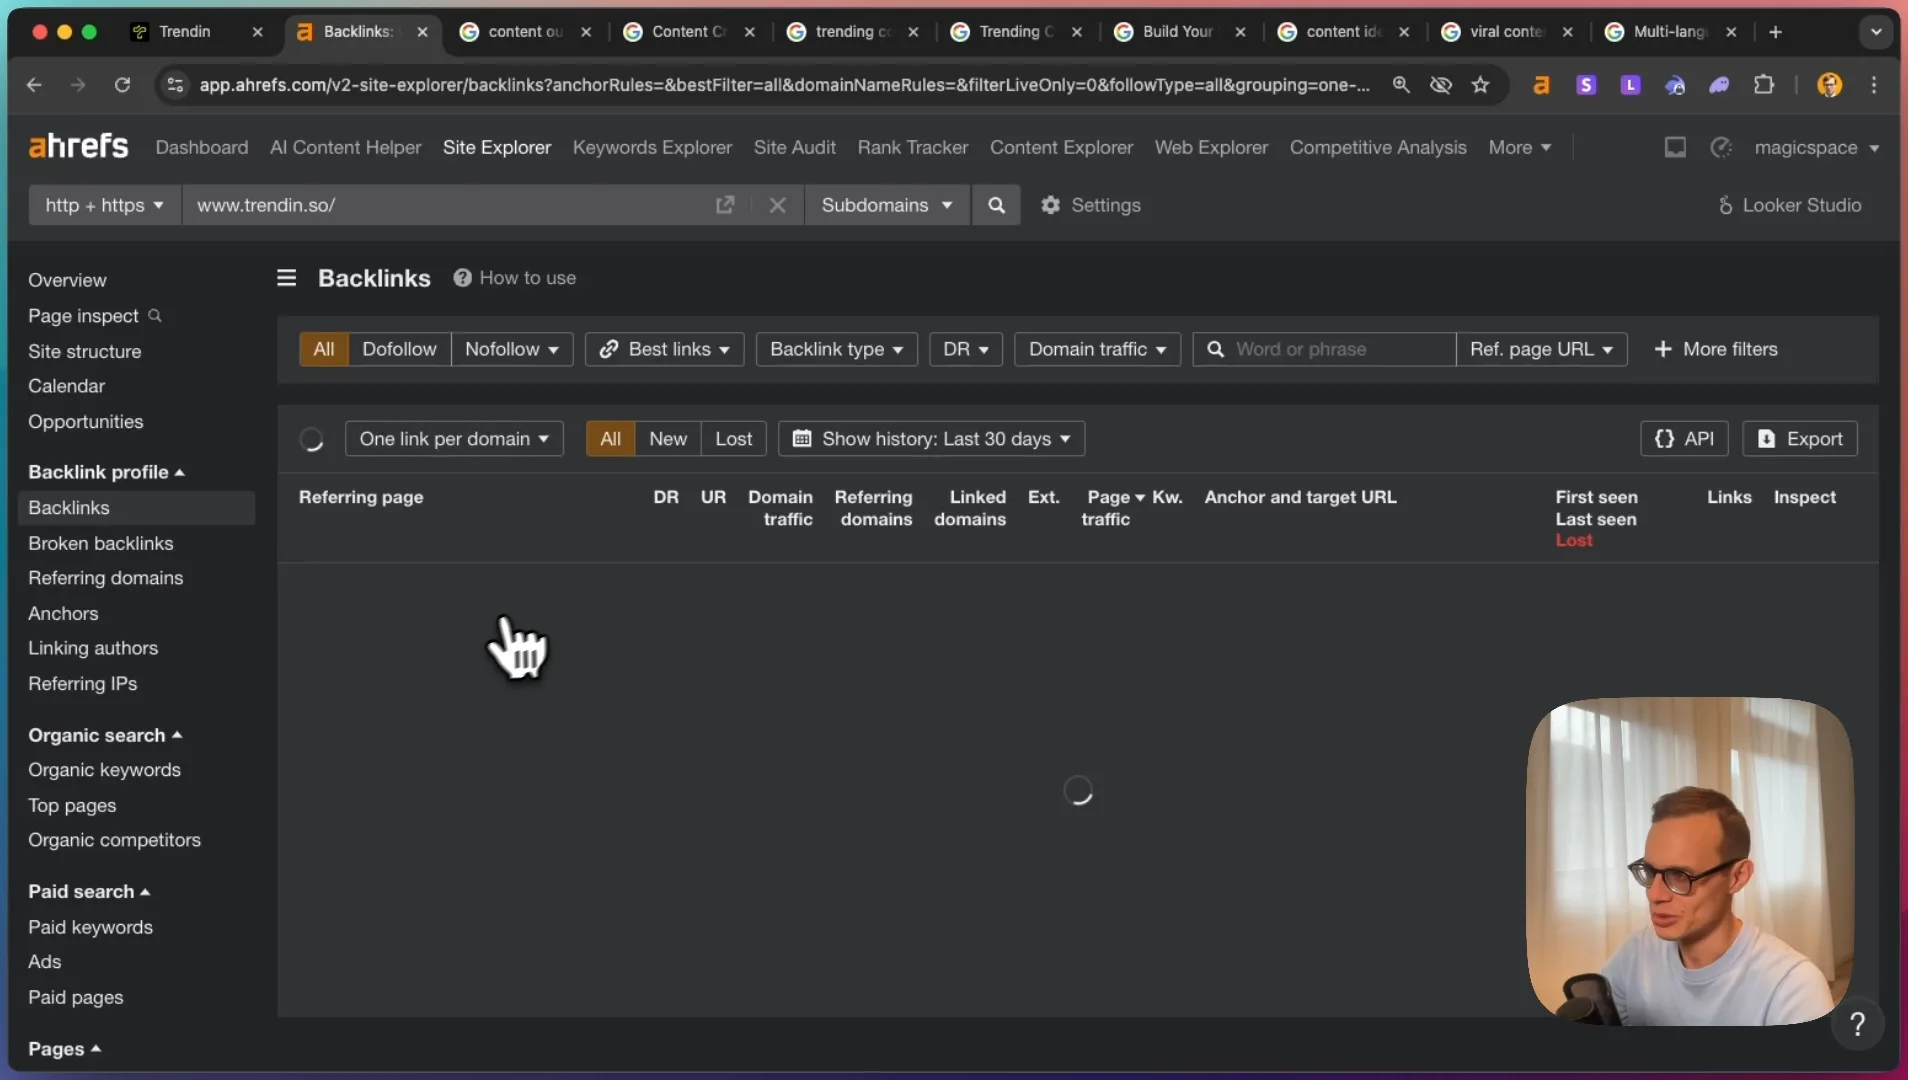Image resolution: width=1908 pixels, height=1080 pixels.
Task: Go to Site Audit
Action: point(794,148)
